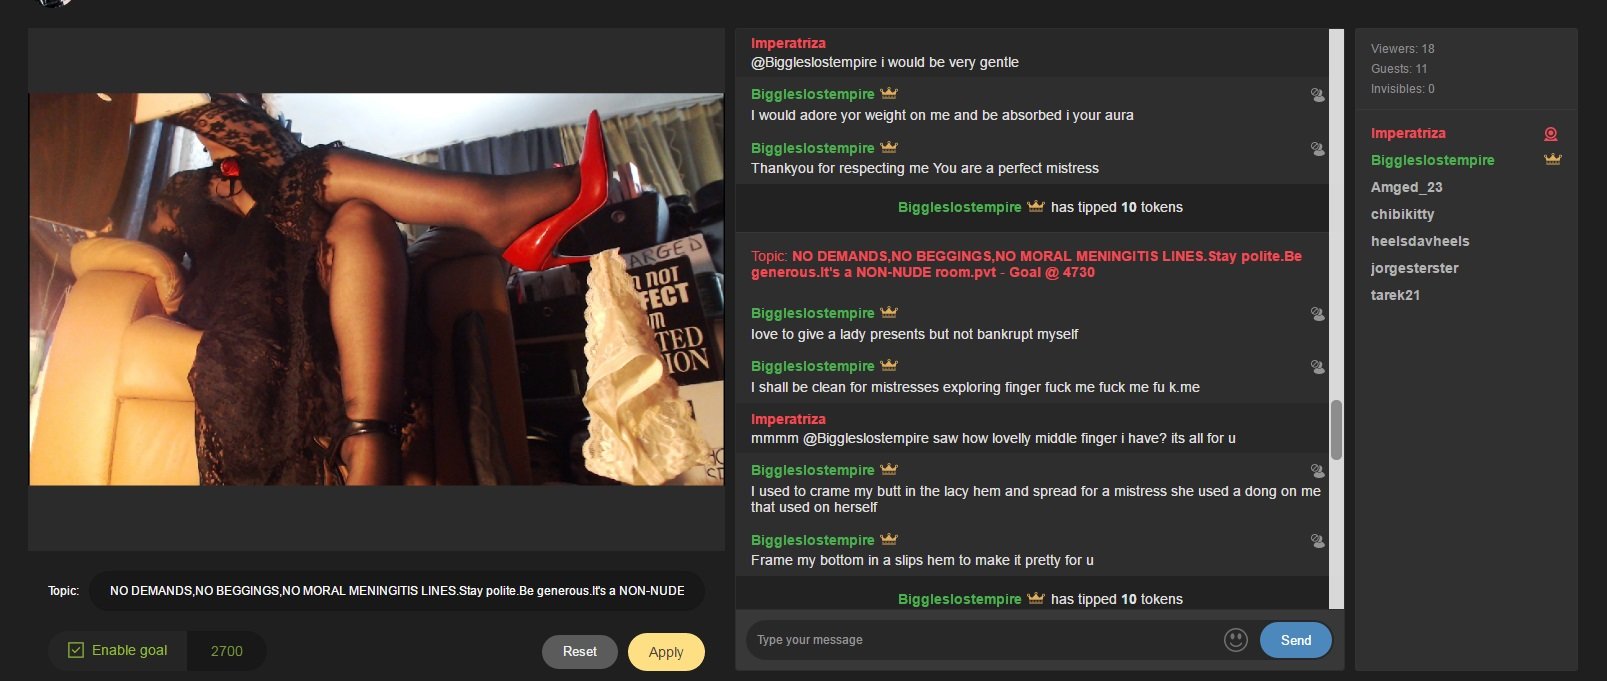Select user chibikitty in viewer list
Image resolution: width=1607 pixels, height=681 pixels.
coord(1402,214)
